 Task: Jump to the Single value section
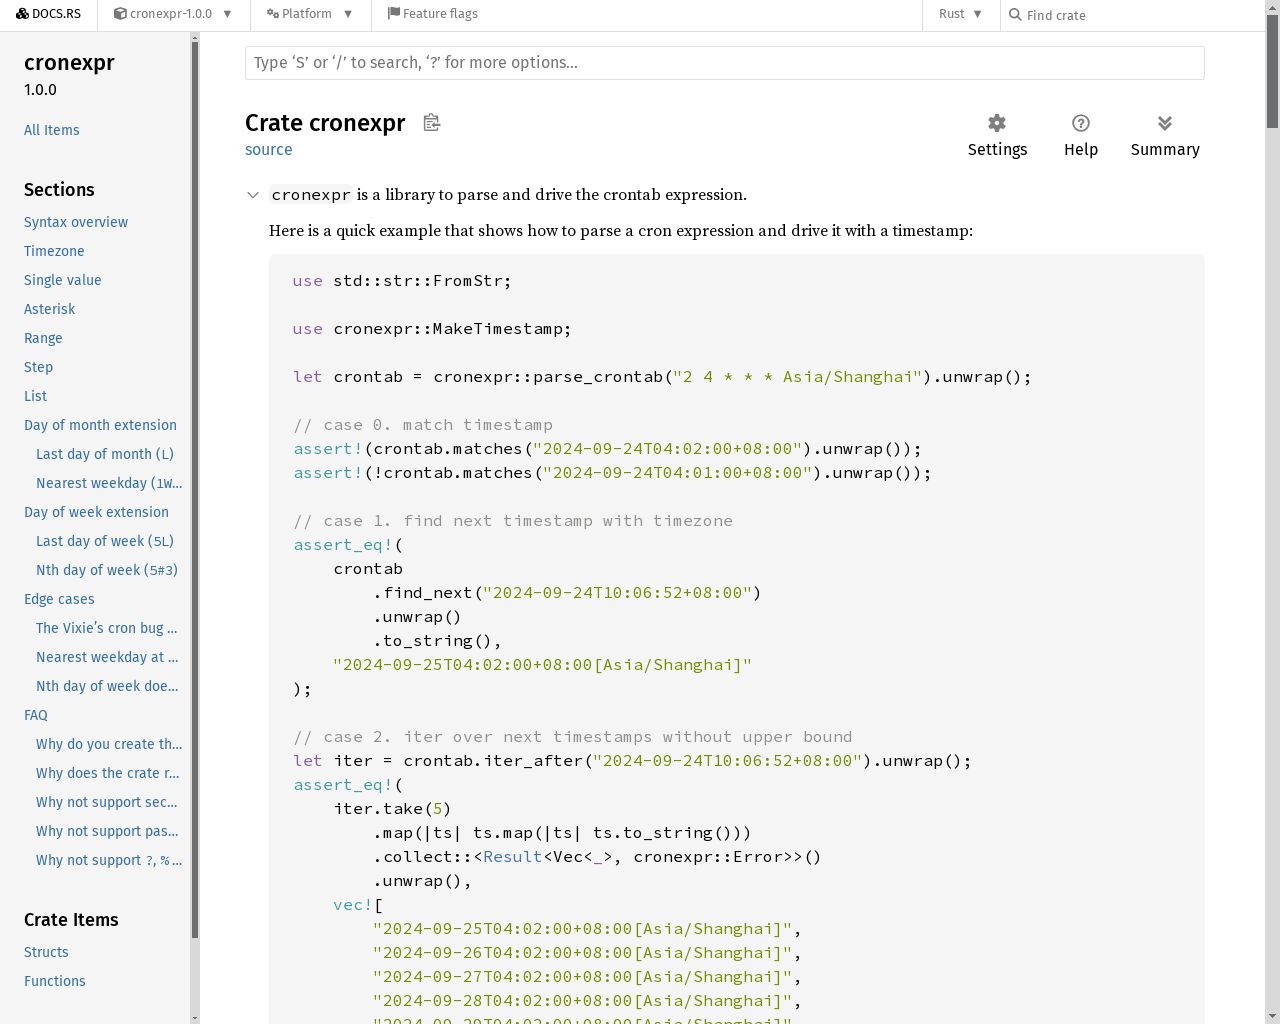pyautogui.click(x=63, y=280)
